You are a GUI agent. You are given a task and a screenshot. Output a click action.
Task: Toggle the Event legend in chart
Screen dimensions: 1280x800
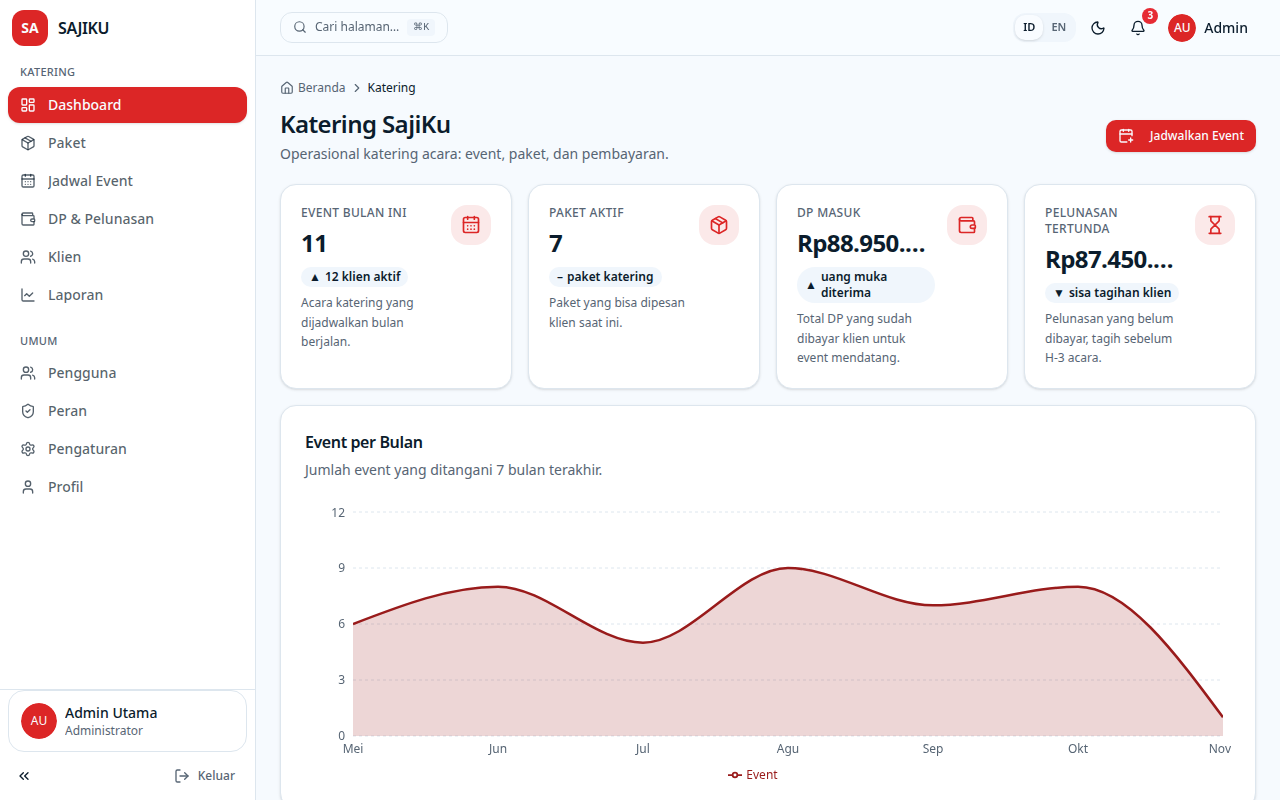(753, 775)
